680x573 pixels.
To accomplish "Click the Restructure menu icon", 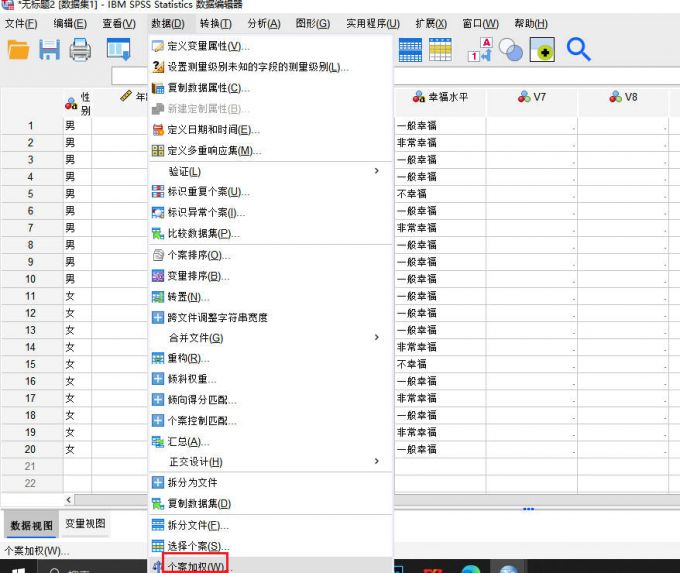I will tap(158, 358).
